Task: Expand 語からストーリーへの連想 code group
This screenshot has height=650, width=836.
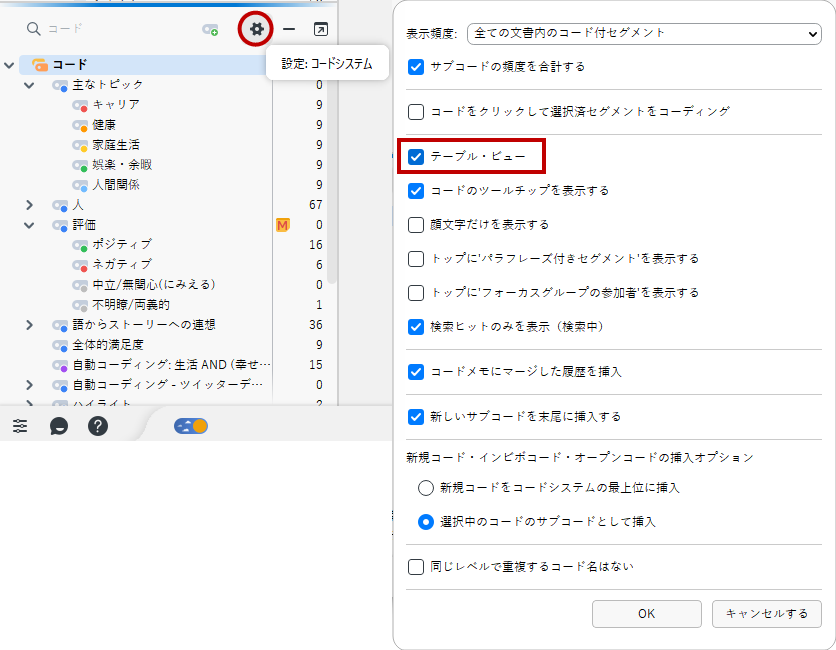Action: pyautogui.click(x=29, y=325)
